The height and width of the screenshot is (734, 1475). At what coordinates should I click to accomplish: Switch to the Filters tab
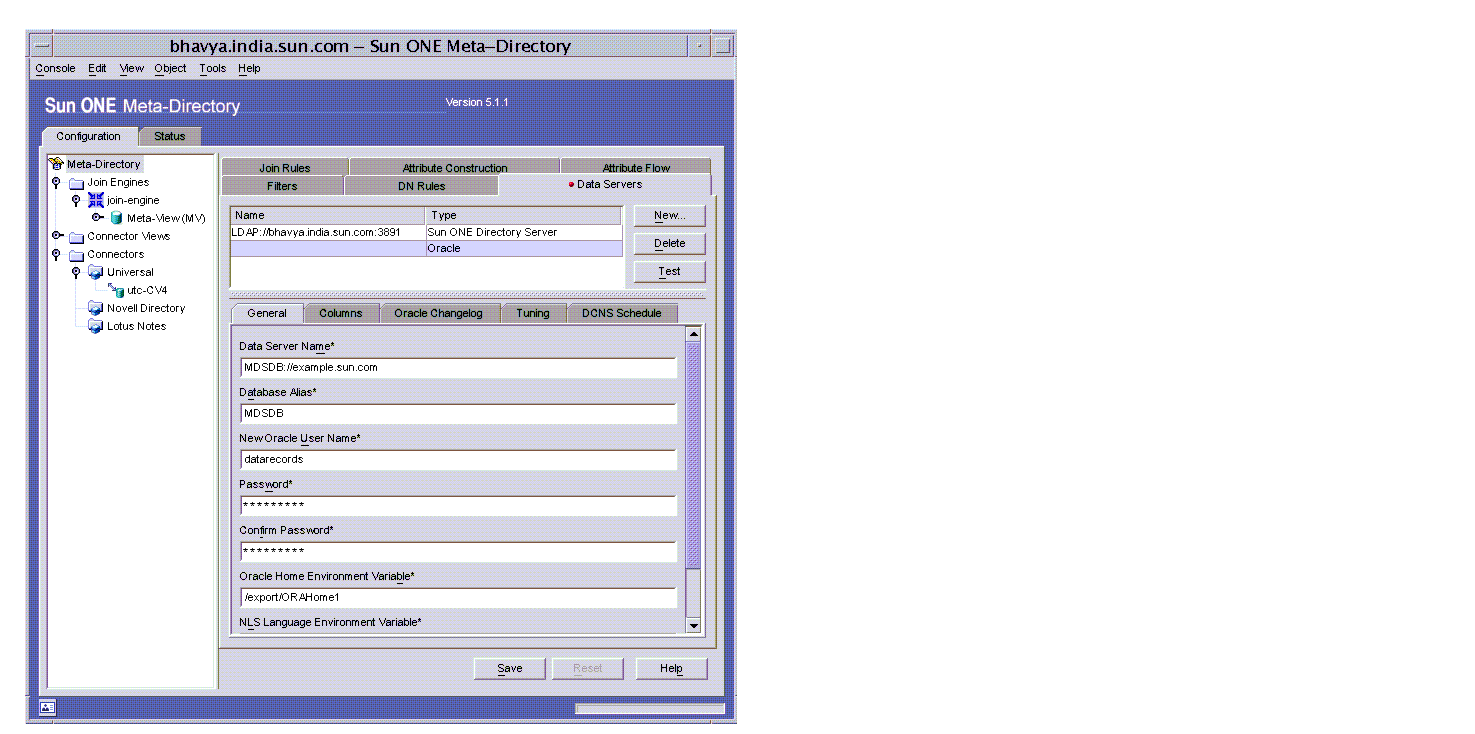click(282, 186)
